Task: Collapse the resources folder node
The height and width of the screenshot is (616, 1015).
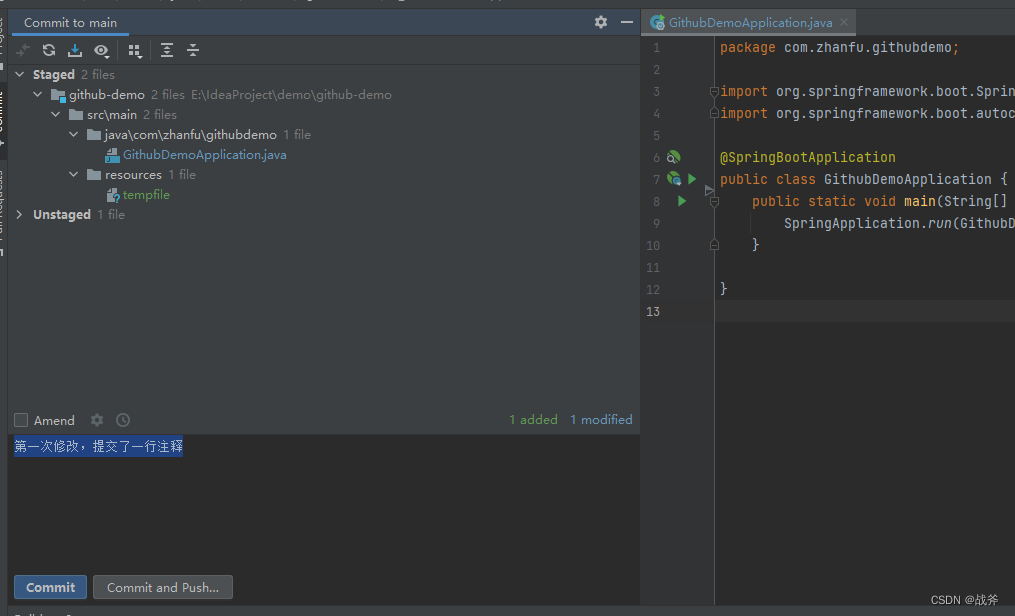Action: 74,175
